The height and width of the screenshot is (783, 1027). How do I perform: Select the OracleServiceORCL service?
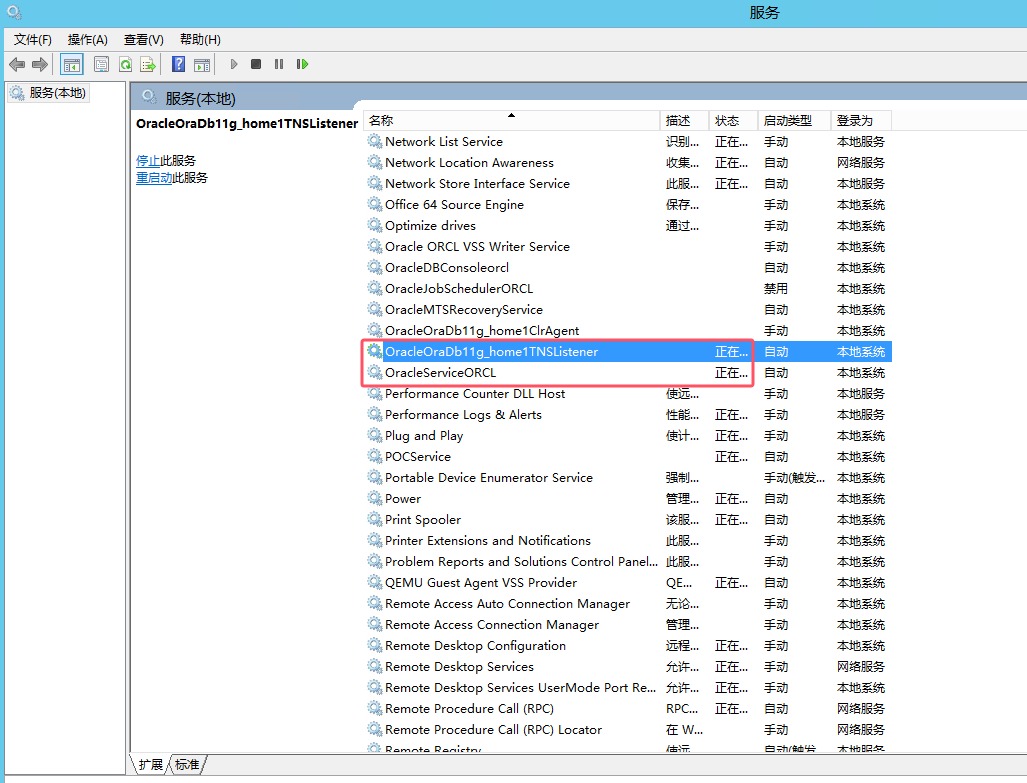(440, 372)
